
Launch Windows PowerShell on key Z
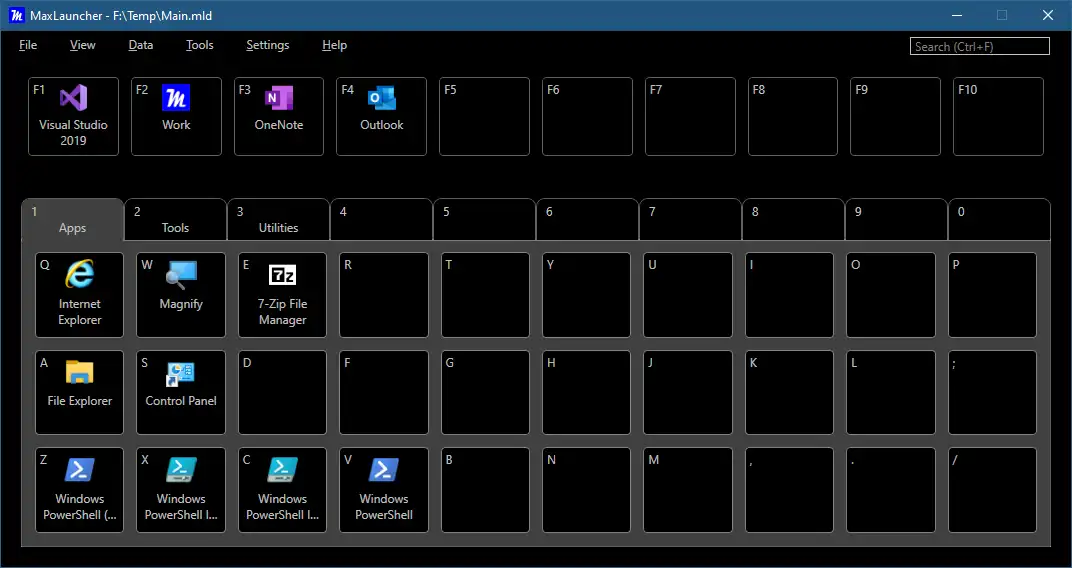[x=79, y=490]
